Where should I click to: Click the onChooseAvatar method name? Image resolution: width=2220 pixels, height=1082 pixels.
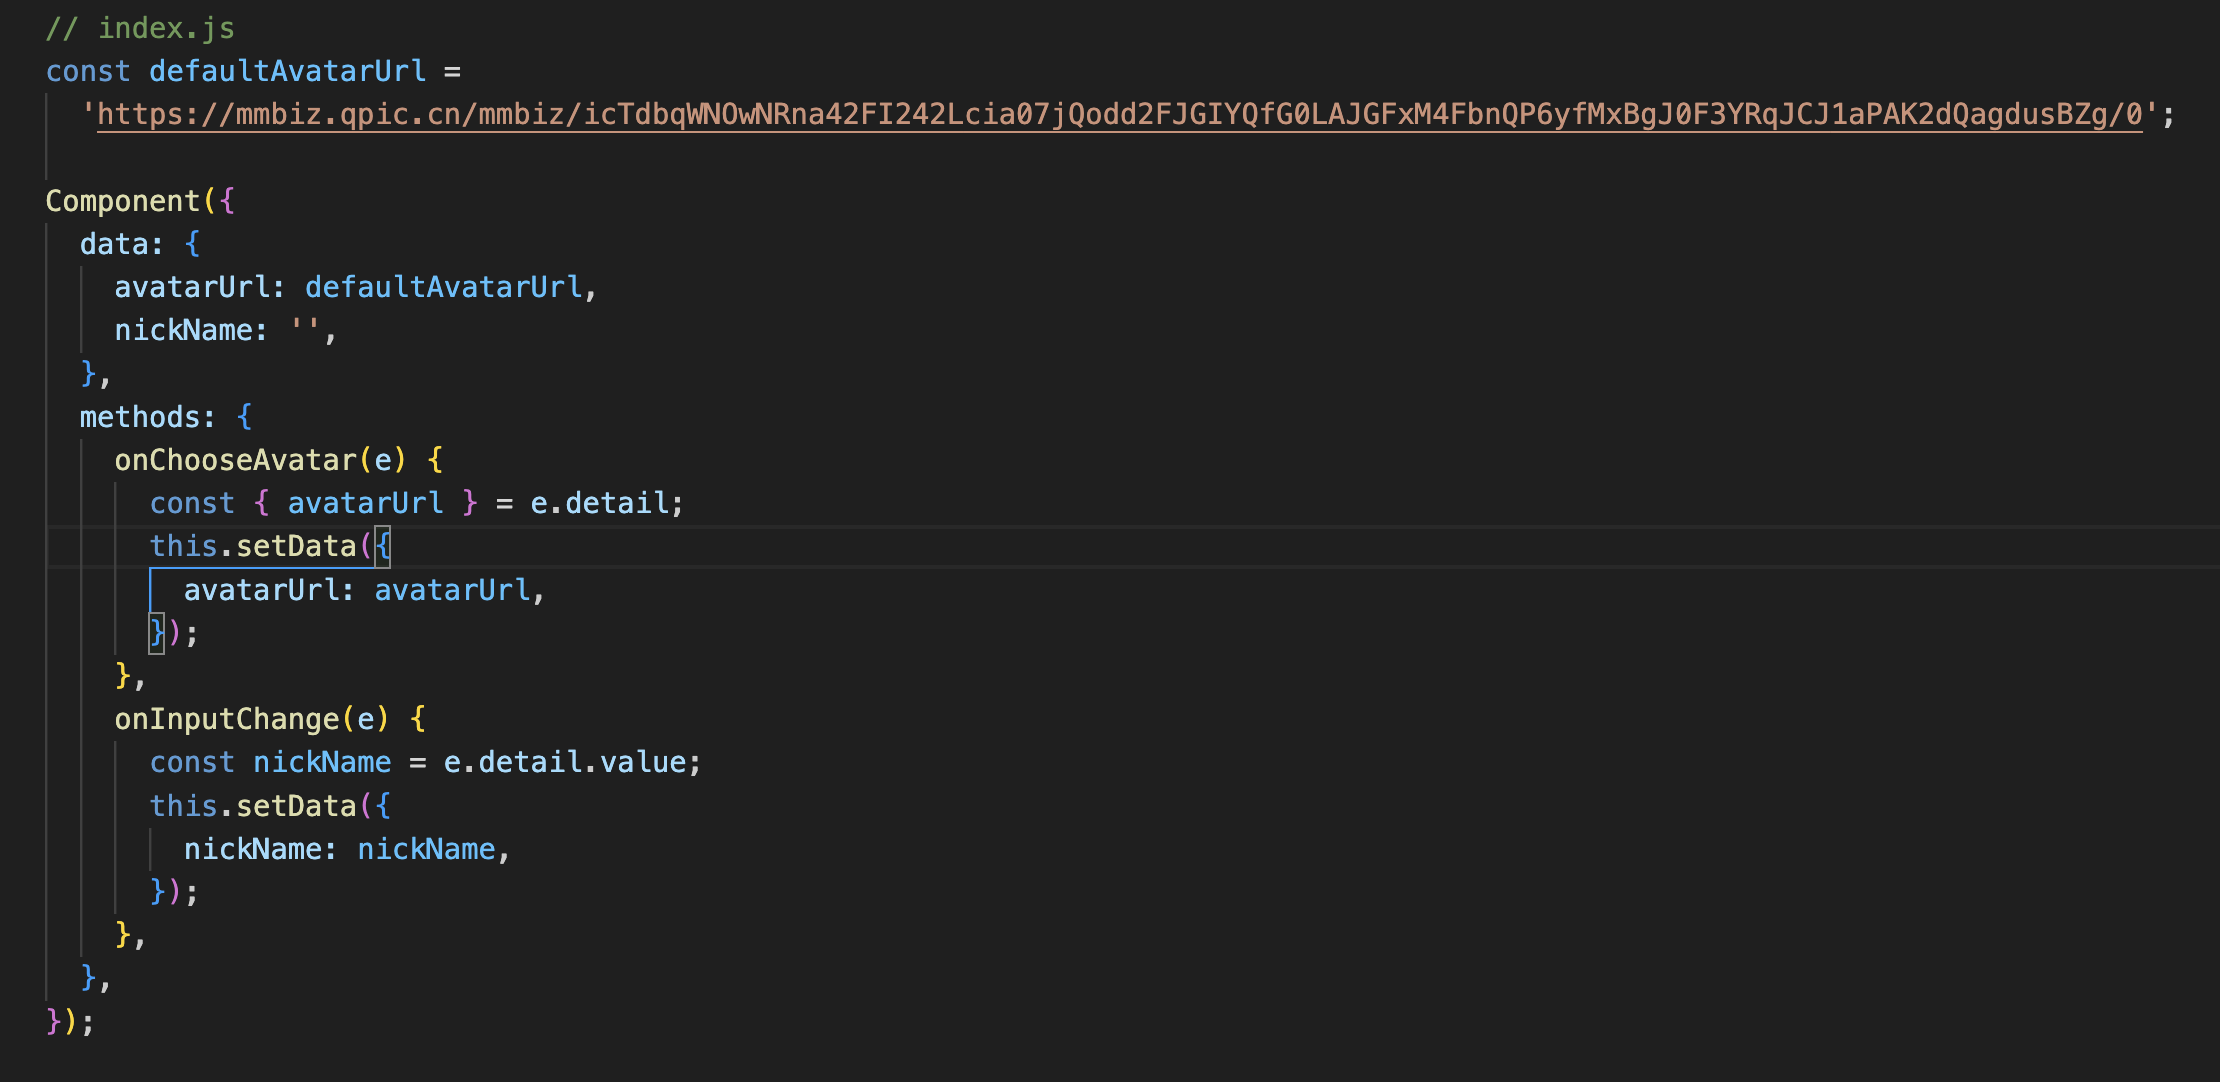235,460
